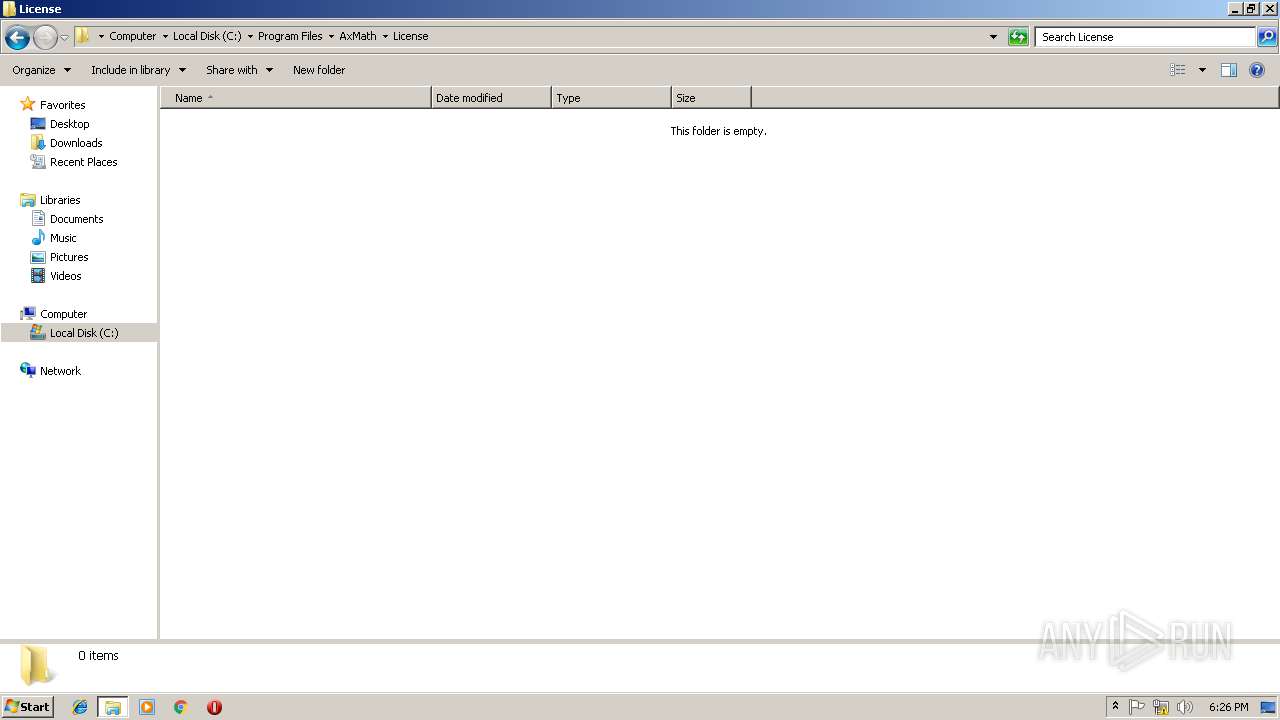Click Show desktop button at taskbar end
This screenshot has height=720, width=1280.
[1268, 707]
